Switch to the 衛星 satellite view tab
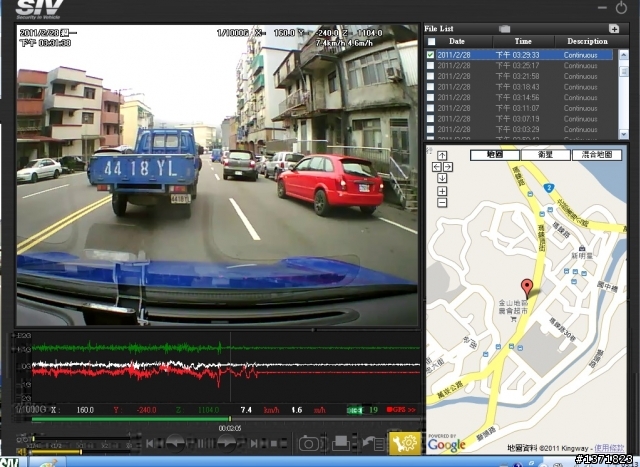The image size is (640, 467). click(546, 155)
